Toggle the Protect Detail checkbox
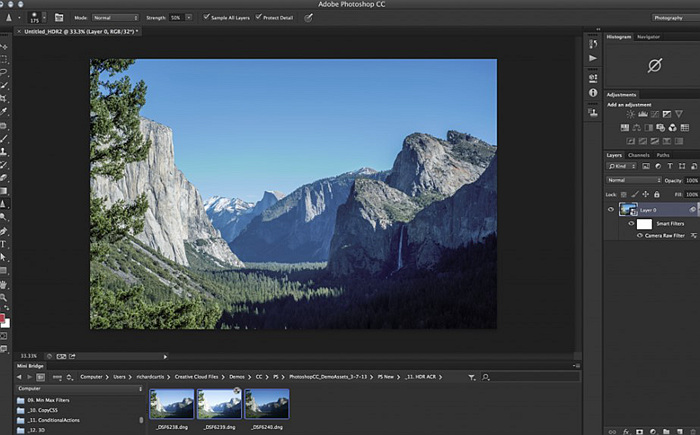Image resolution: width=700 pixels, height=435 pixels. click(258, 18)
